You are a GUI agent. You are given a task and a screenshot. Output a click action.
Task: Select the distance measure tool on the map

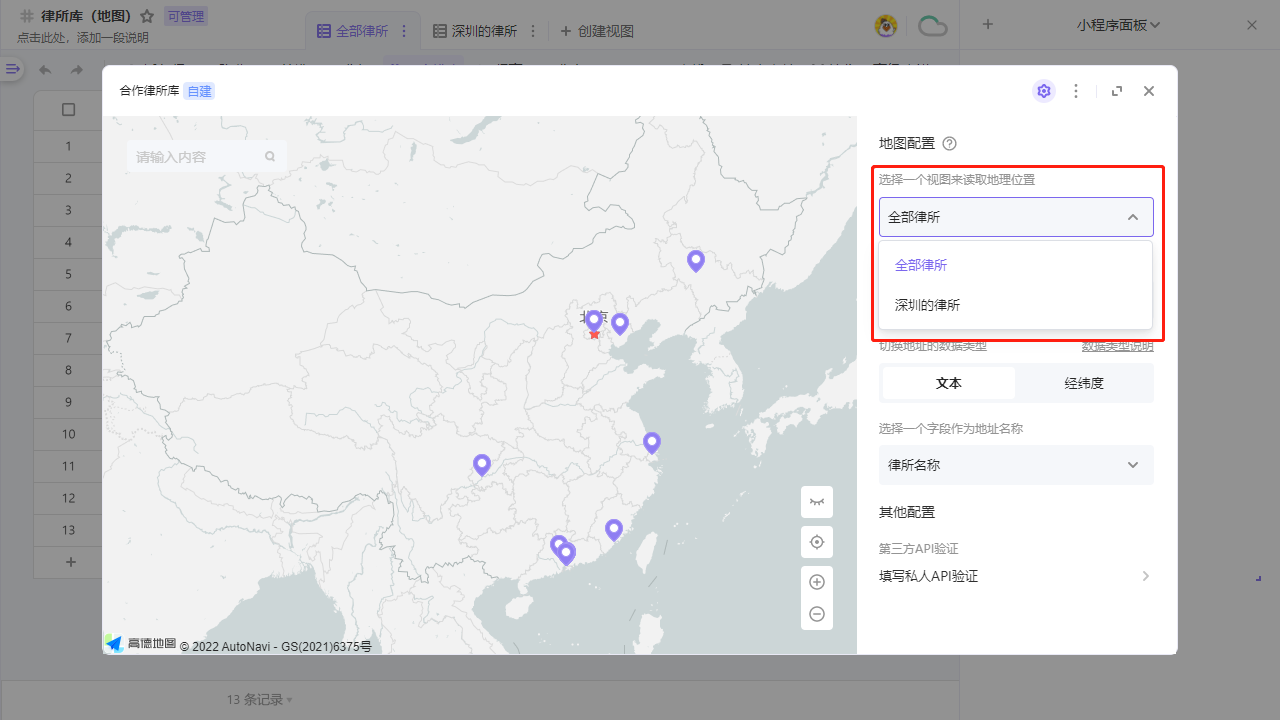(x=816, y=501)
